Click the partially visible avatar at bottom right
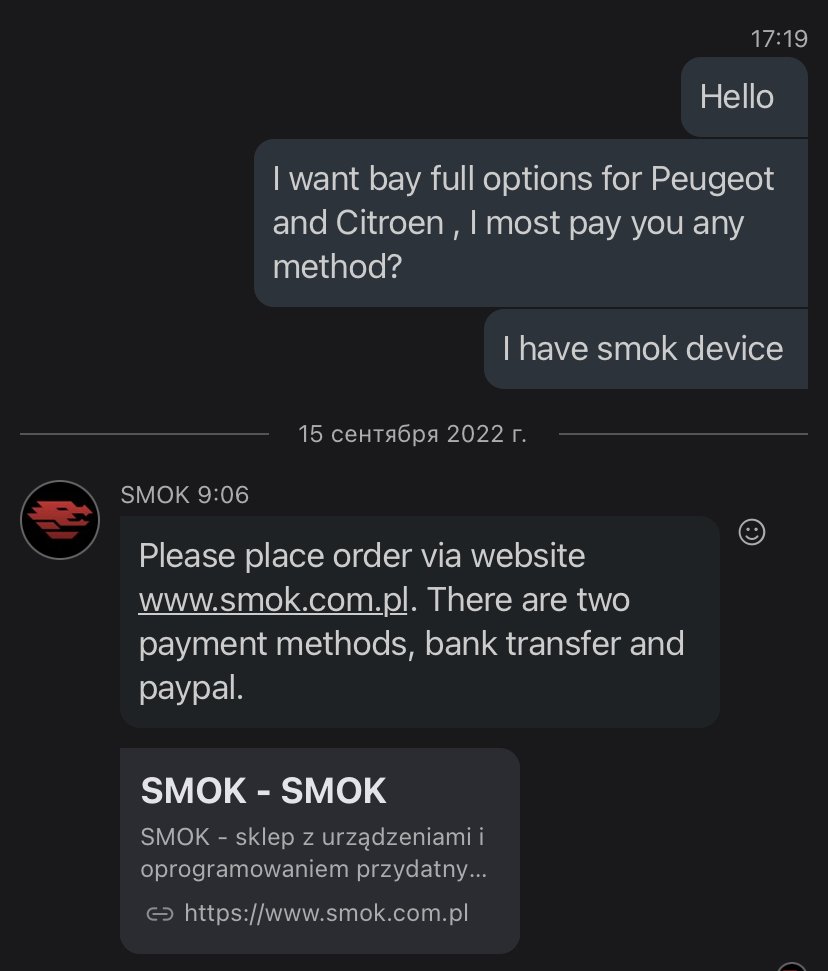The image size is (828, 971). (x=793, y=966)
